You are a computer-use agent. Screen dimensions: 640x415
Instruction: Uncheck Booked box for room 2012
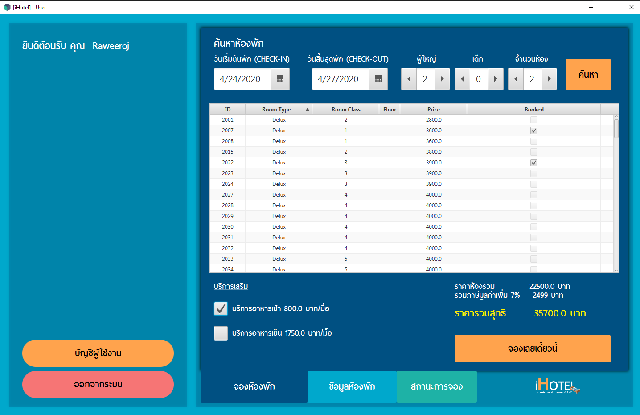533,162
